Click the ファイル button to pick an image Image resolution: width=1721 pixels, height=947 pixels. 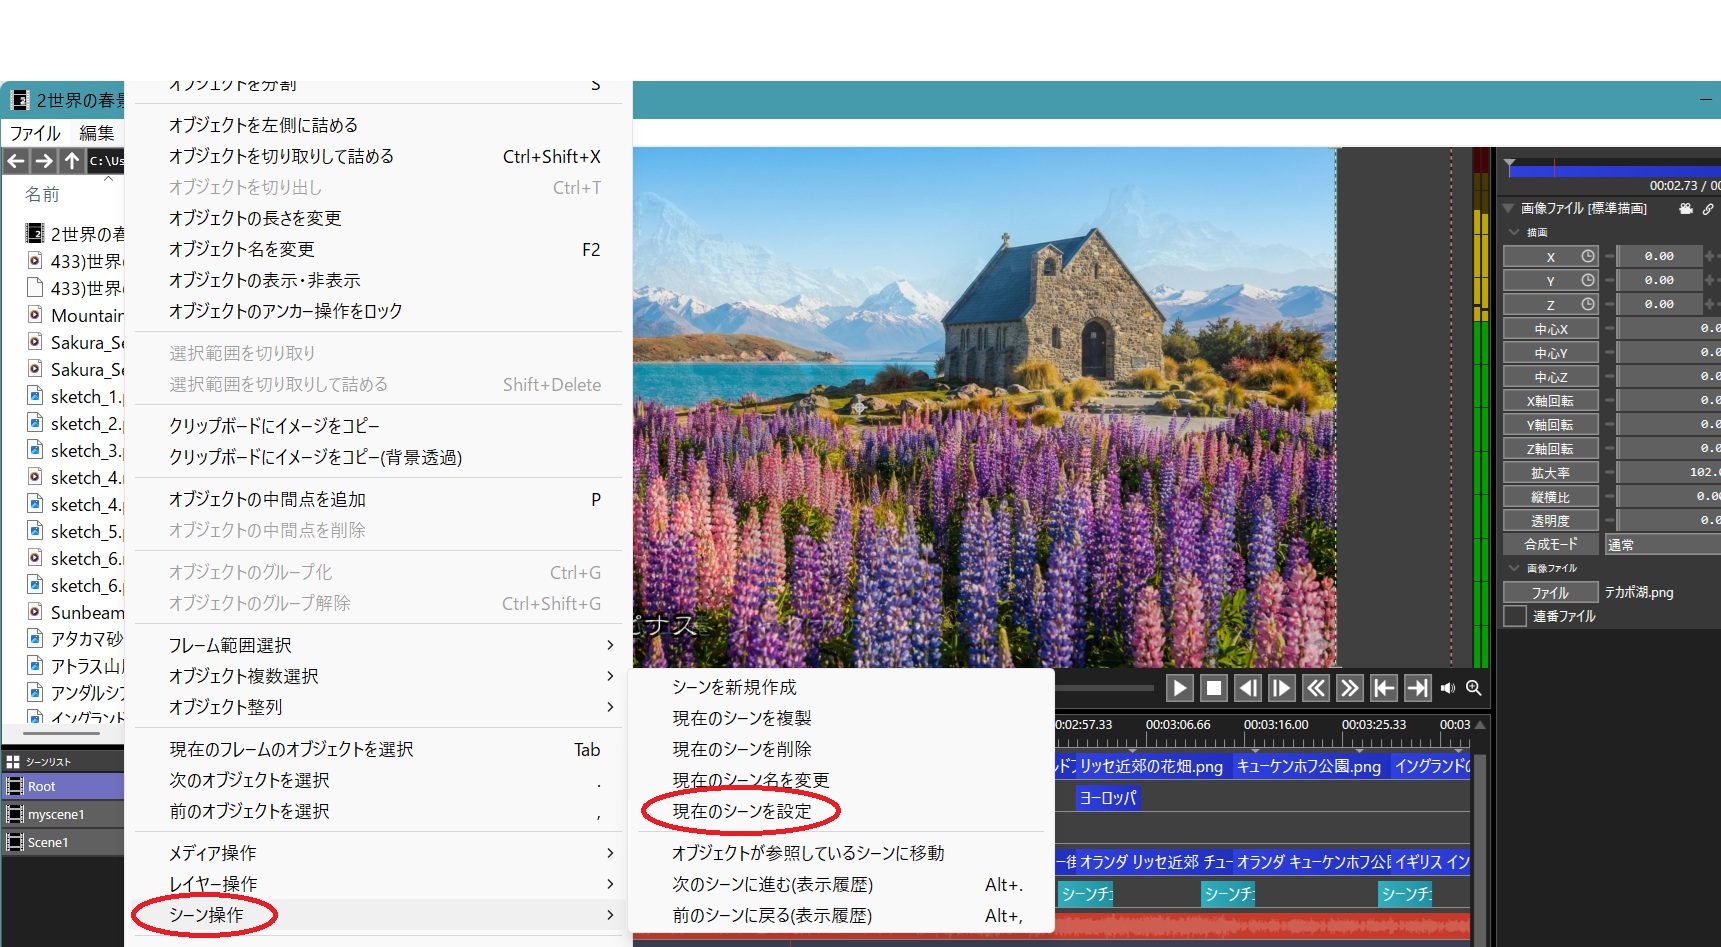pos(1550,592)
